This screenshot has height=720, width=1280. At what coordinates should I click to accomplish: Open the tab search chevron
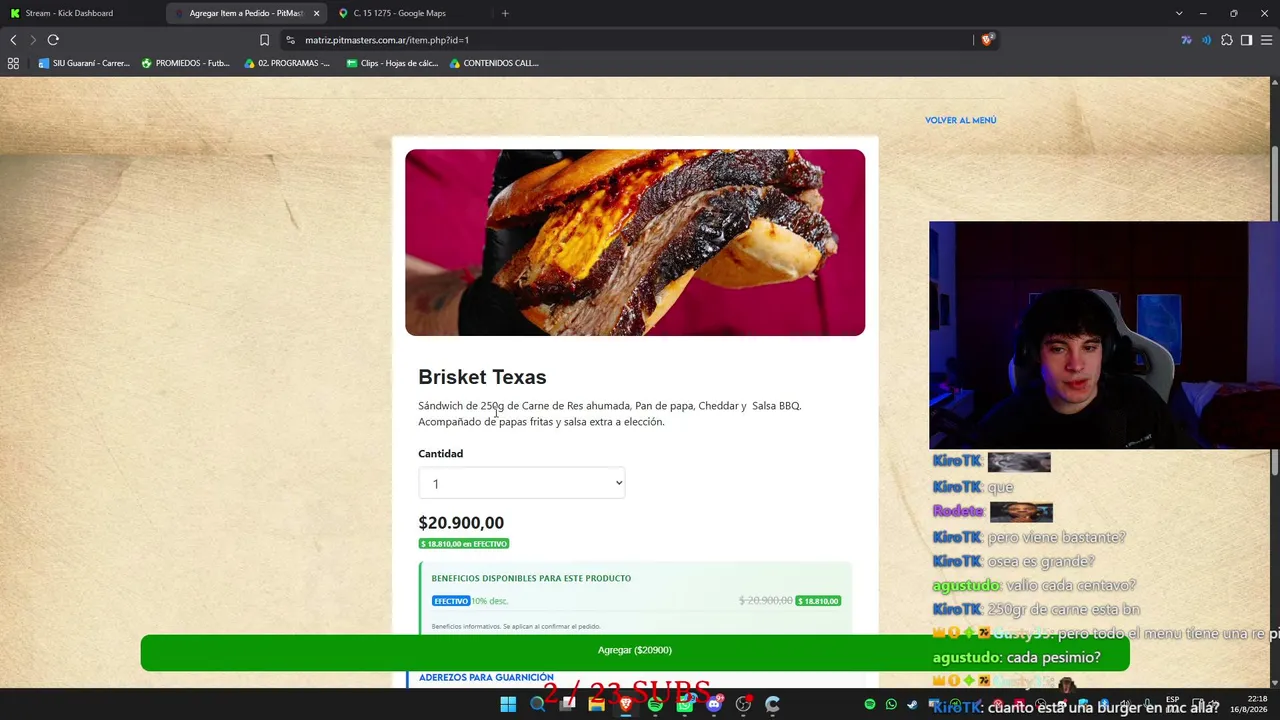(x=1179, y=13)
